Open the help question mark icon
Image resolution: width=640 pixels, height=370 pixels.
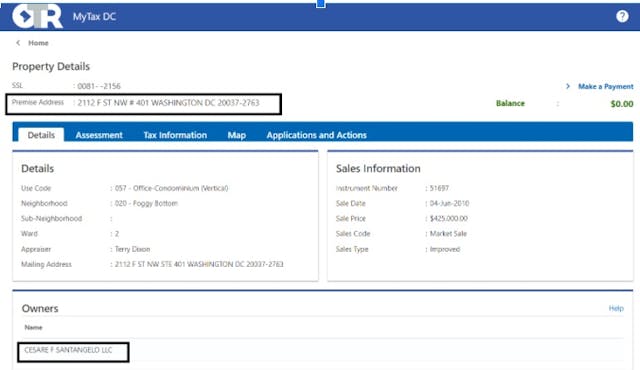(622, 16)
